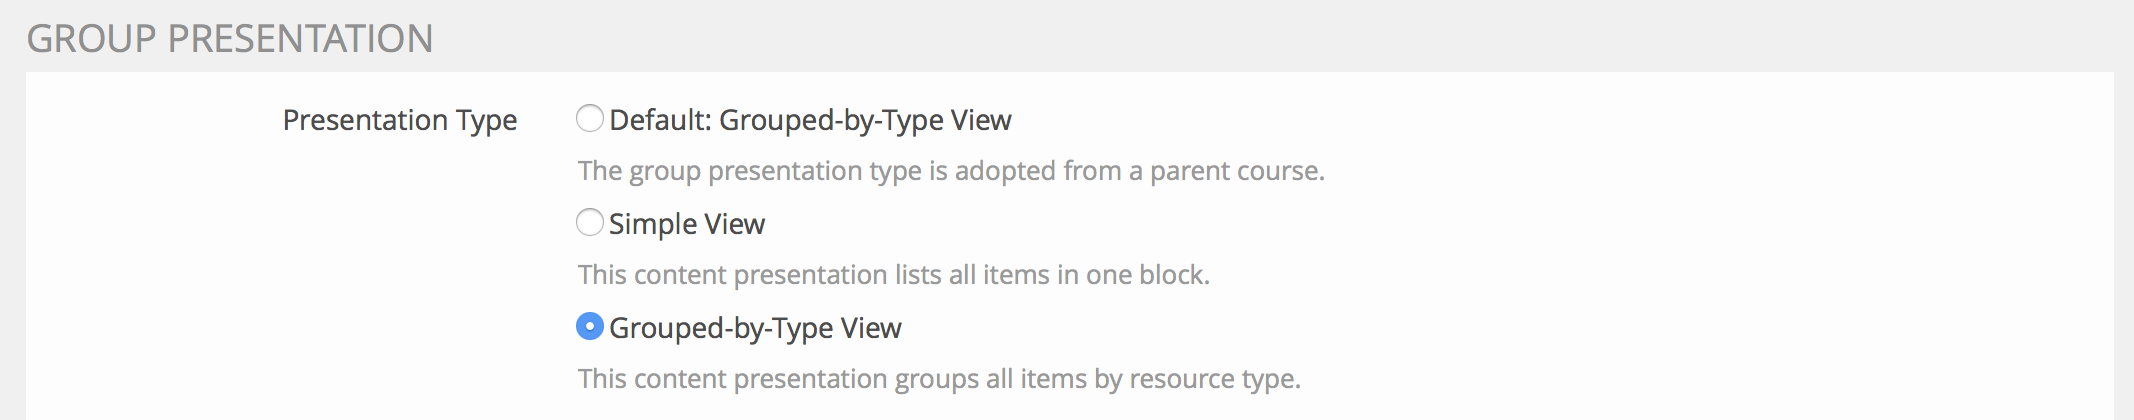Click the word 'PRESENTATION' in the section heading
Viewport: 2134px width, 420px height.
pos(300,39)
